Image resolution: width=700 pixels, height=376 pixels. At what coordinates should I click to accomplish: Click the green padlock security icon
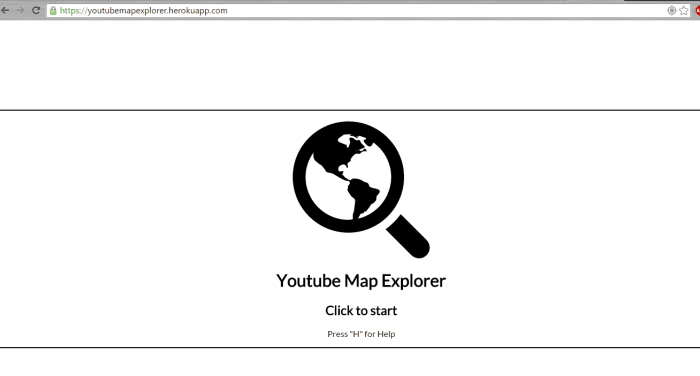(x=53, y=11)
